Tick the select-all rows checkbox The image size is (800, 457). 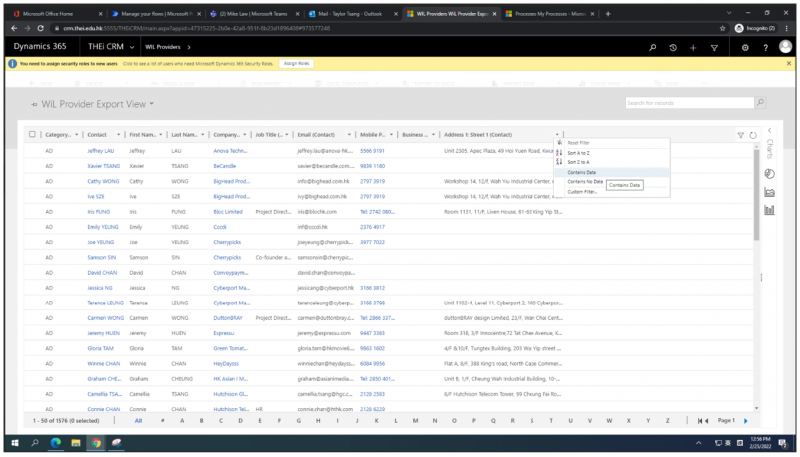[x=32, y=134]
